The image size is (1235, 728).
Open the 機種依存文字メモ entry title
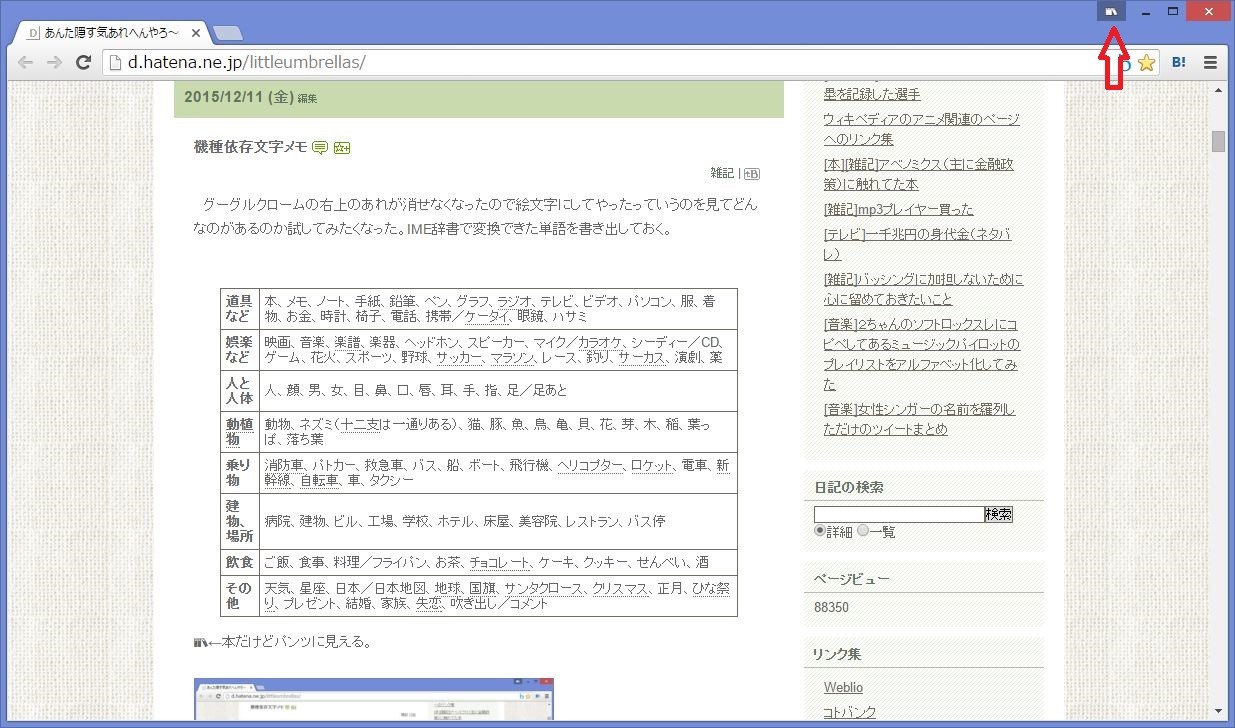coord(250,148)
